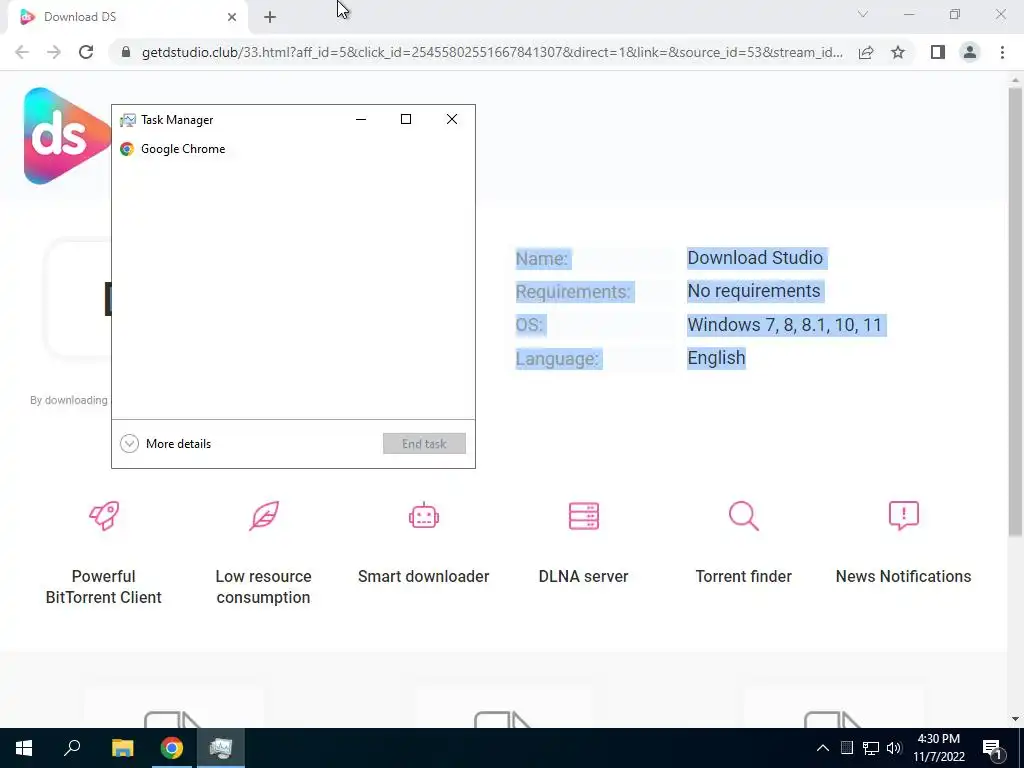Open File Explorer from the taskbar

click(x=122, y=748)
